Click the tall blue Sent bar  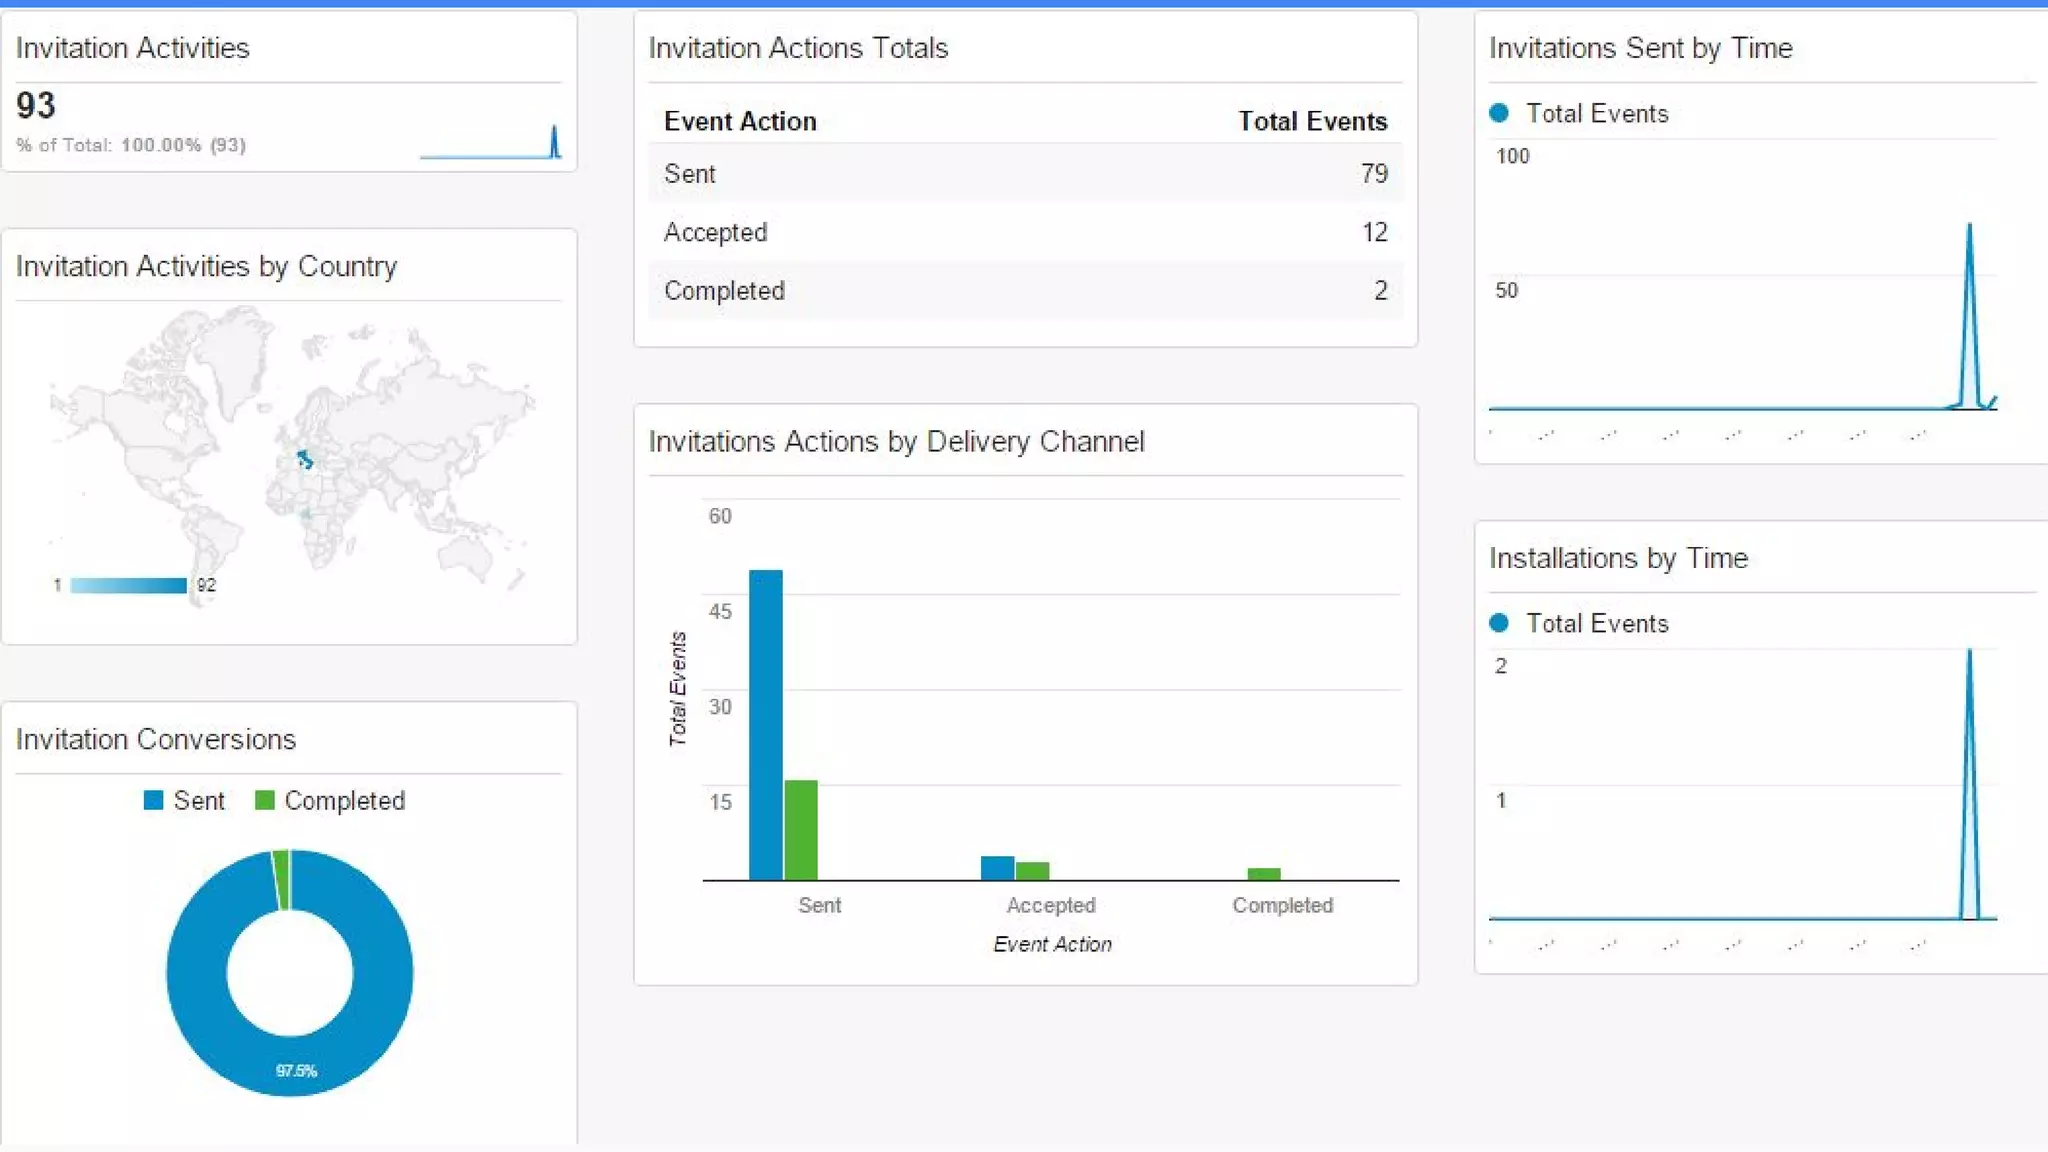pyautogui.click(x=765, y=724)
